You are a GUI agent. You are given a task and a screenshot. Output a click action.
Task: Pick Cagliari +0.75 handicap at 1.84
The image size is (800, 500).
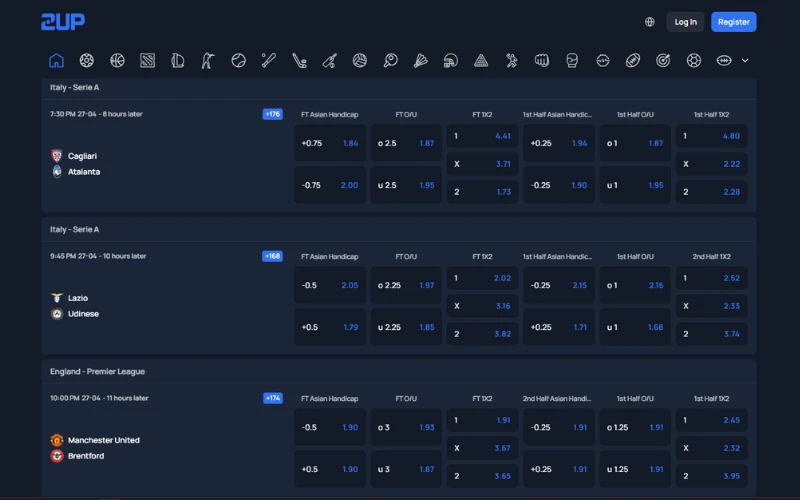pyautogui.click(x=330, y=143)
